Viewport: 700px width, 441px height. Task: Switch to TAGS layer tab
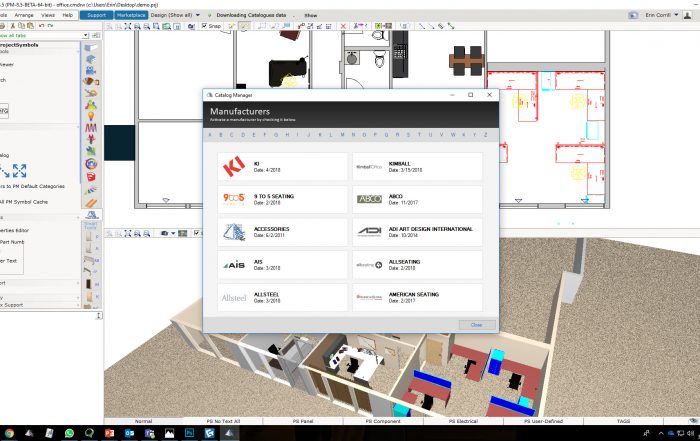[623, 421]
